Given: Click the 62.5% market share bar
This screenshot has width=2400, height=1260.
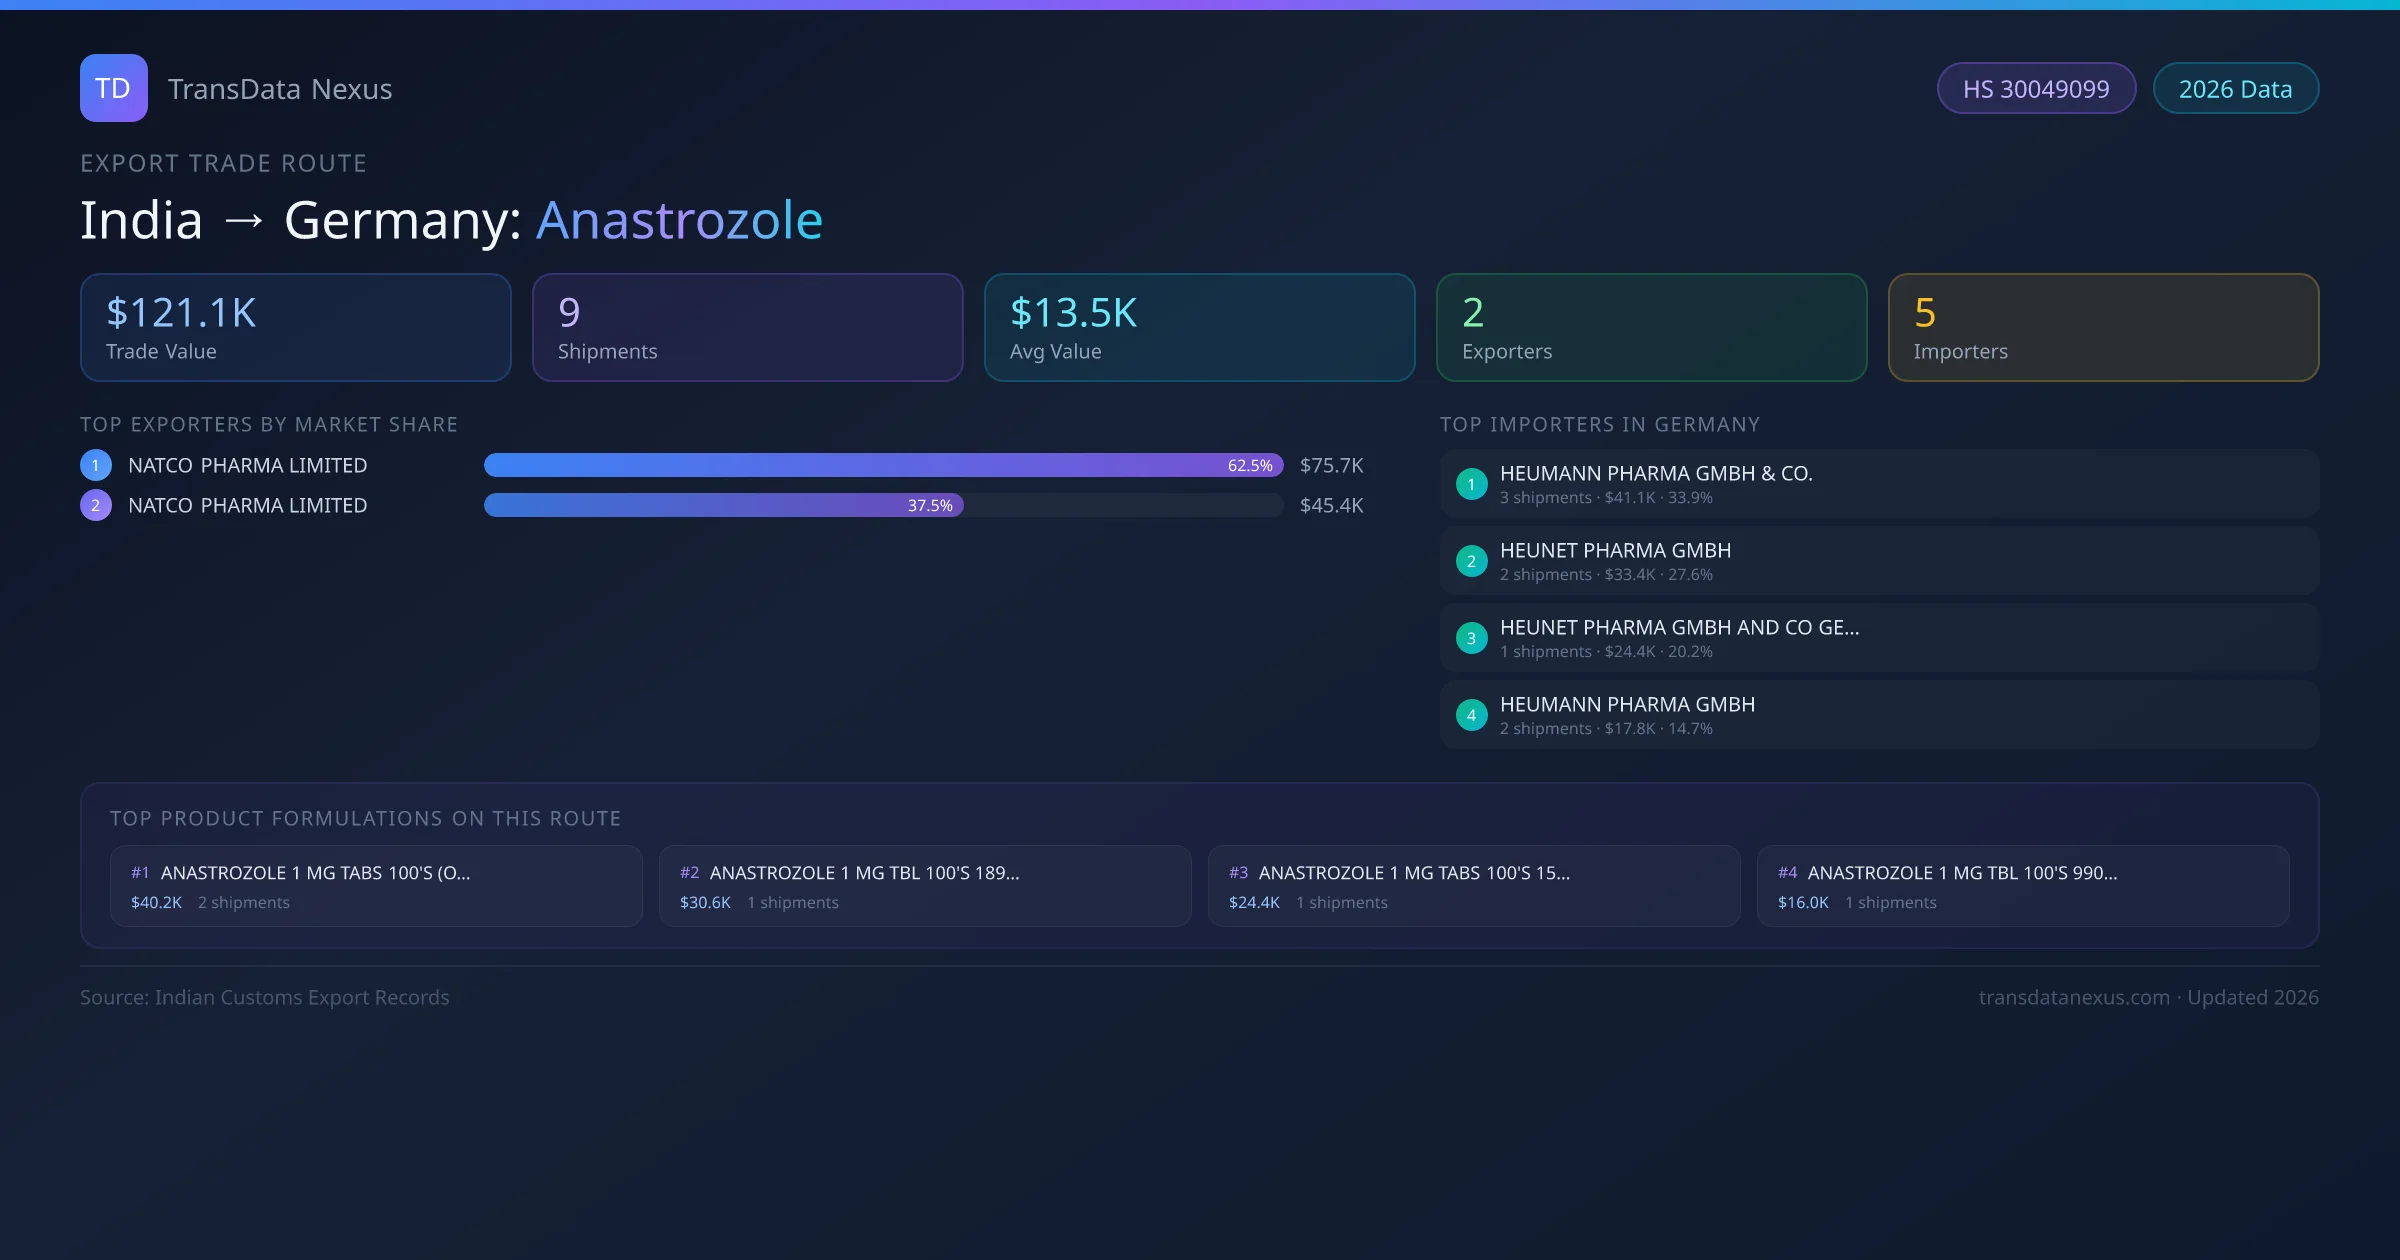Looking at the screenshot, I should pos(883,465).
